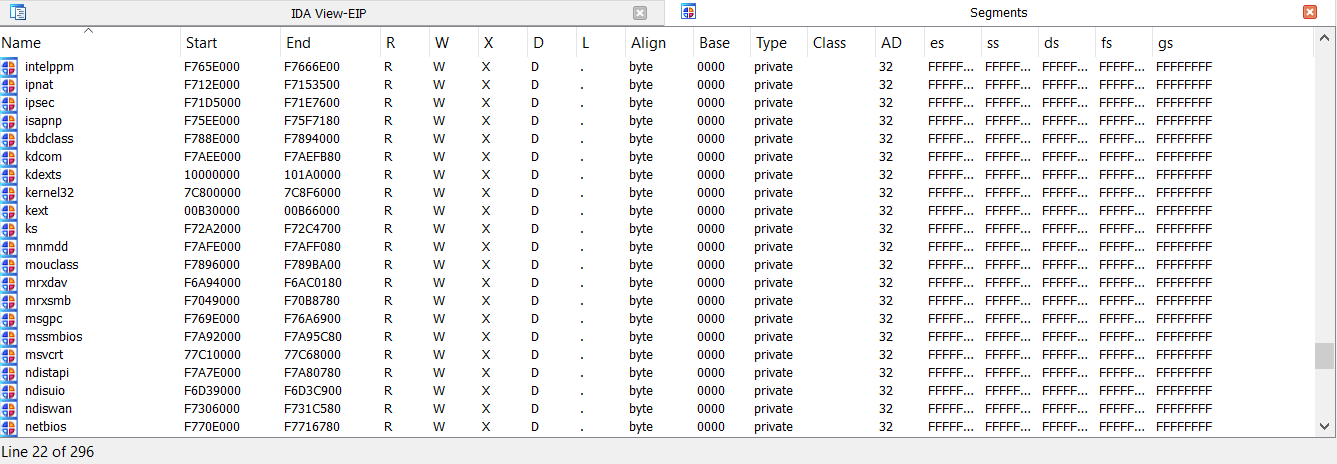Select start address 7C800000
Screen dimensions: 1337x464
(x=212, y=193)
